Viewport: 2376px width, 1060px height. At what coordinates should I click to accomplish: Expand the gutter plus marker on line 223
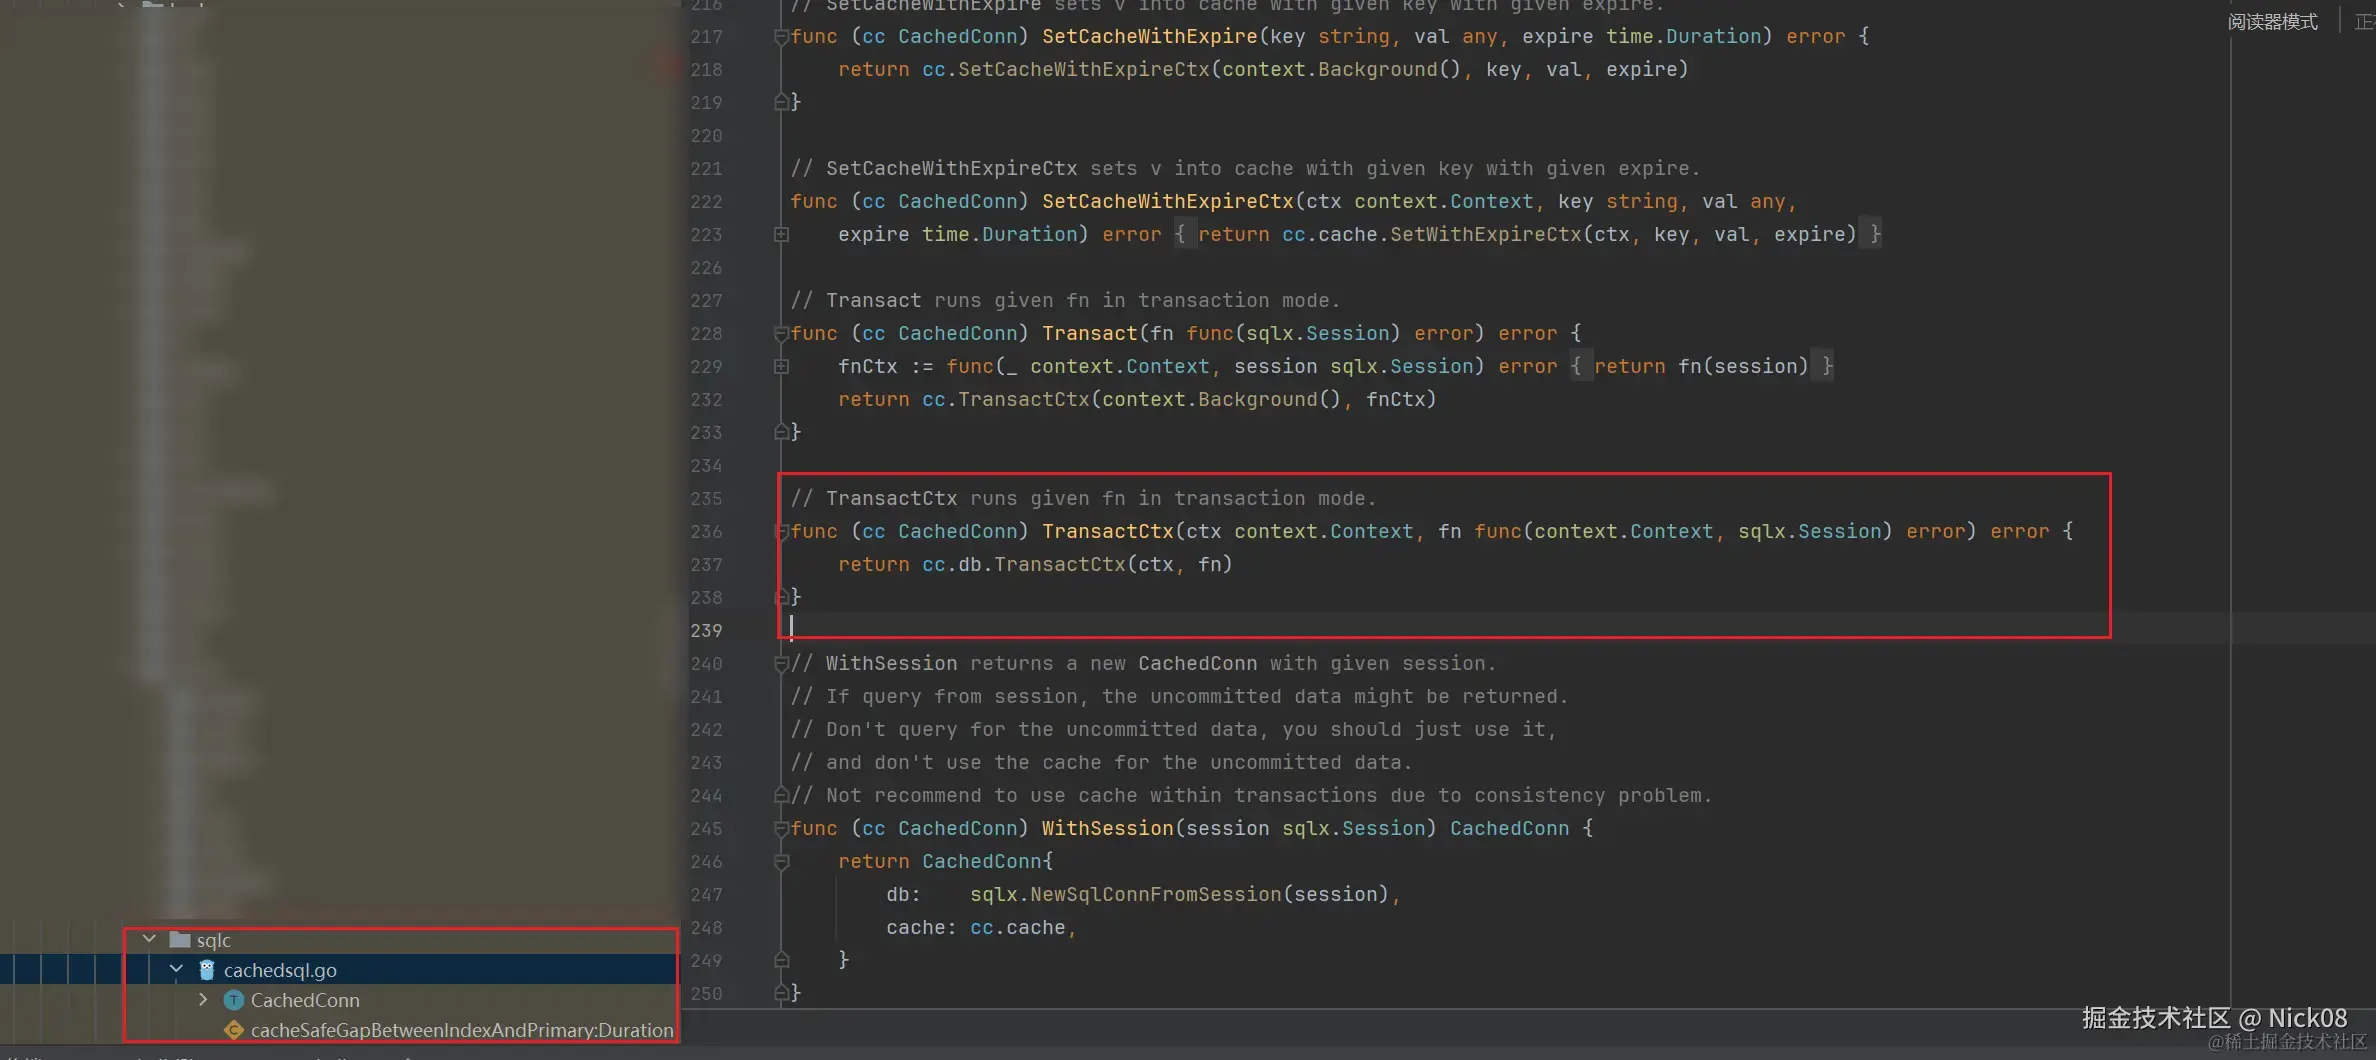coord(781,234)
